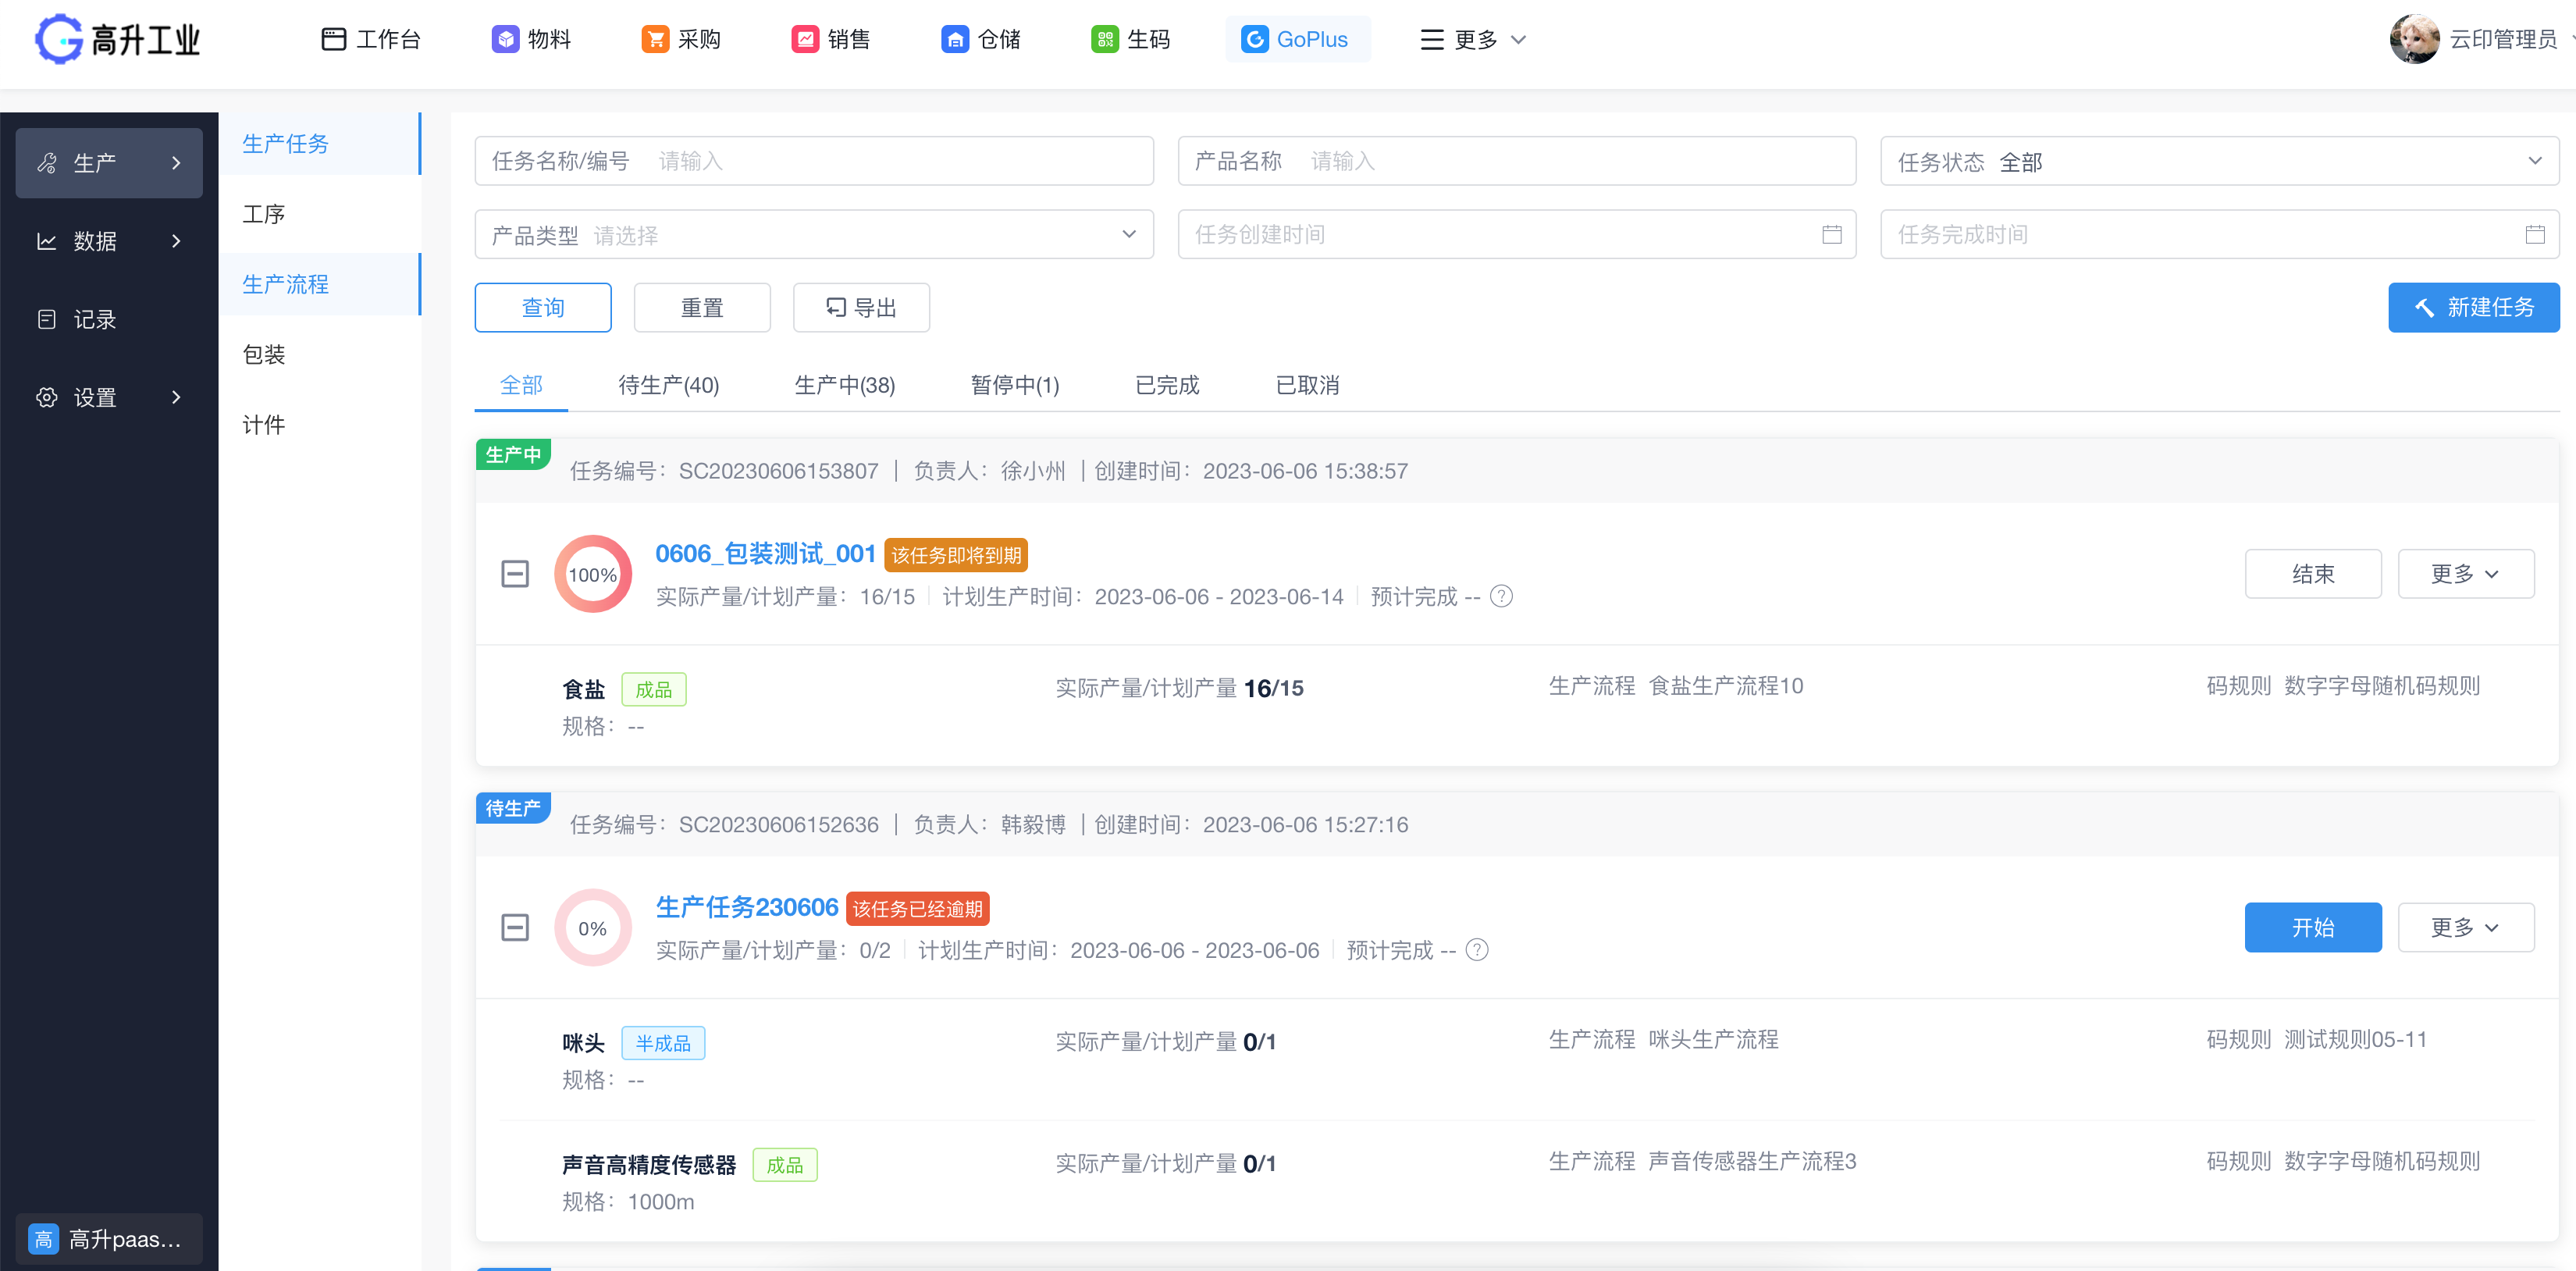Click the 重置 button
The width and height of the screenshot is (2576, 1271).
pos(702,308)
